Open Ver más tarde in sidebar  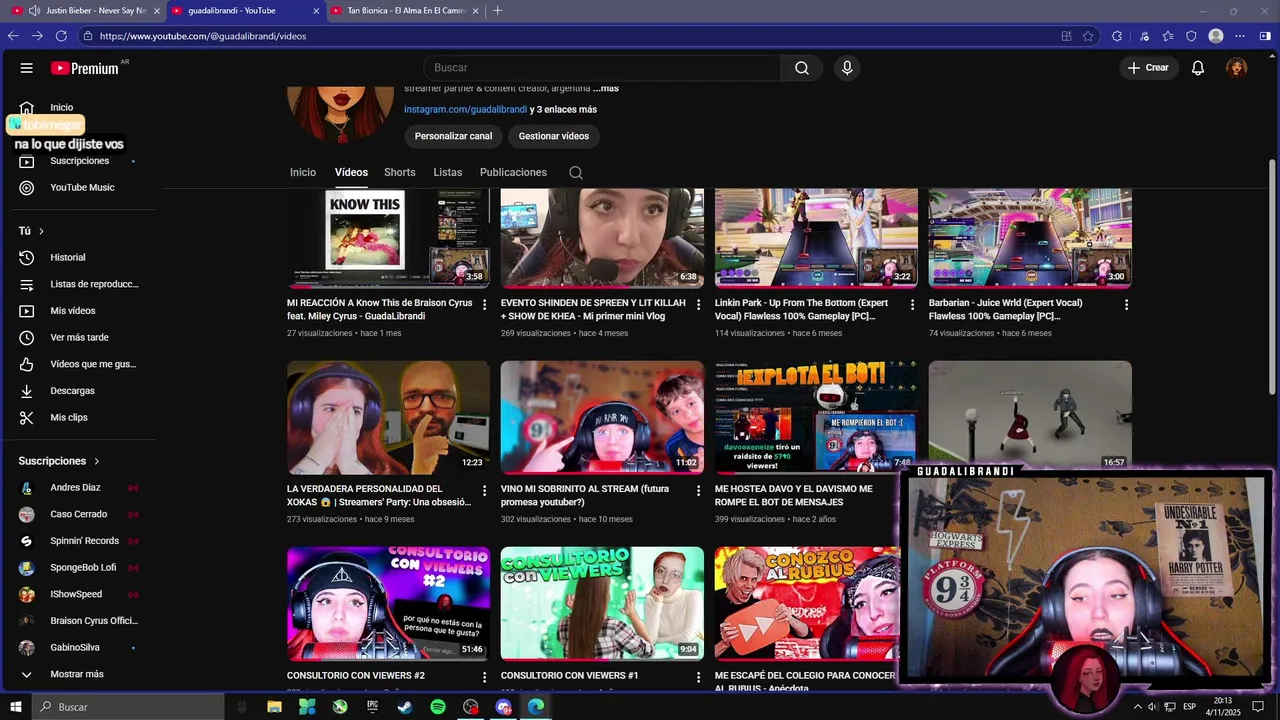80,337
